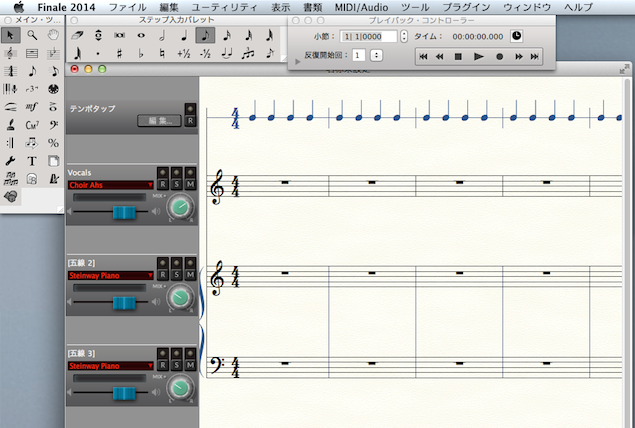Choose the Text tool (T icon)
The width and height of the screenshot is (635, 428).
(x=32, y=161)
